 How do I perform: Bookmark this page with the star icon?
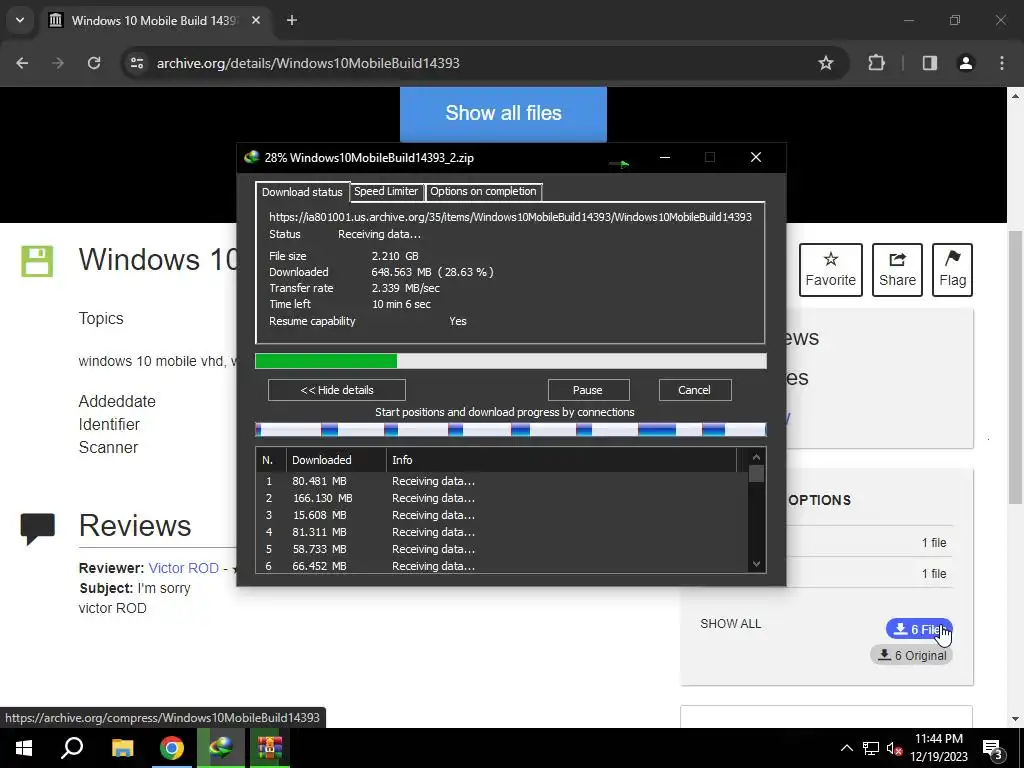[825, 63]
